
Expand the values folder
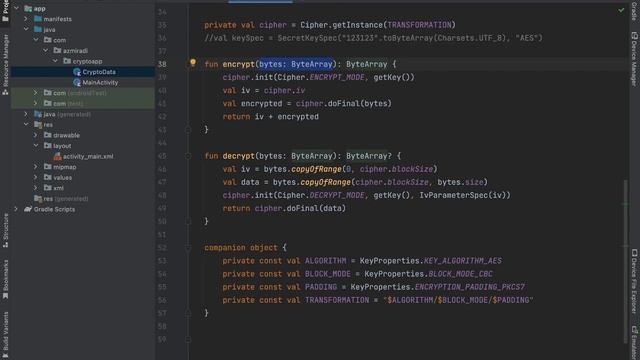pyautogui.click(x=36, y=178)
